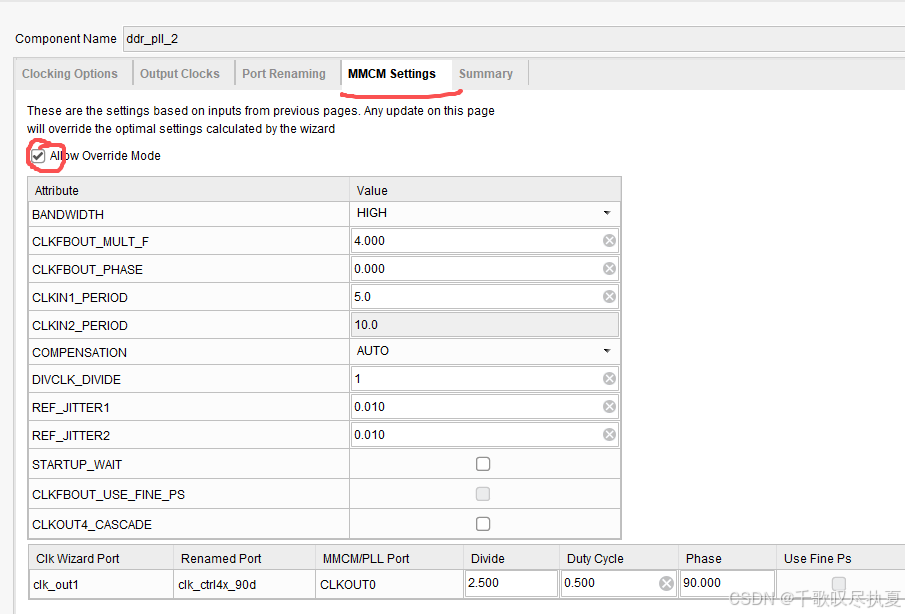Enable CLKOUT4_CASCADE checkbox
Image resolution: width=905 pixels, height=614 pixels.
click(x=483, y=524)
